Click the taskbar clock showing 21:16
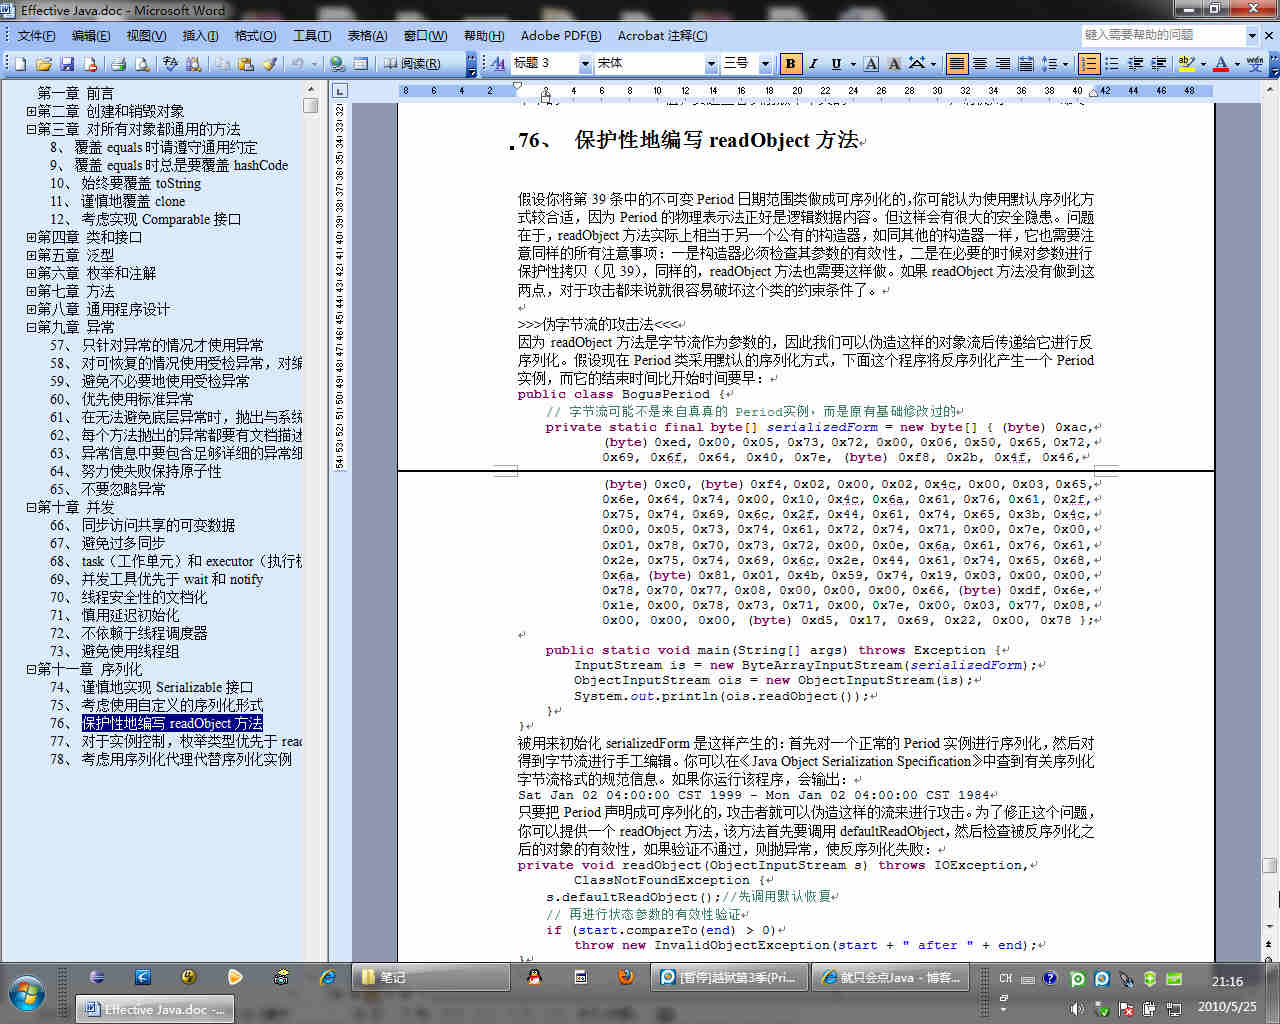The height and width of the screenshot is (1024, 1280). pyautogui.click(x=1226, y=982)
